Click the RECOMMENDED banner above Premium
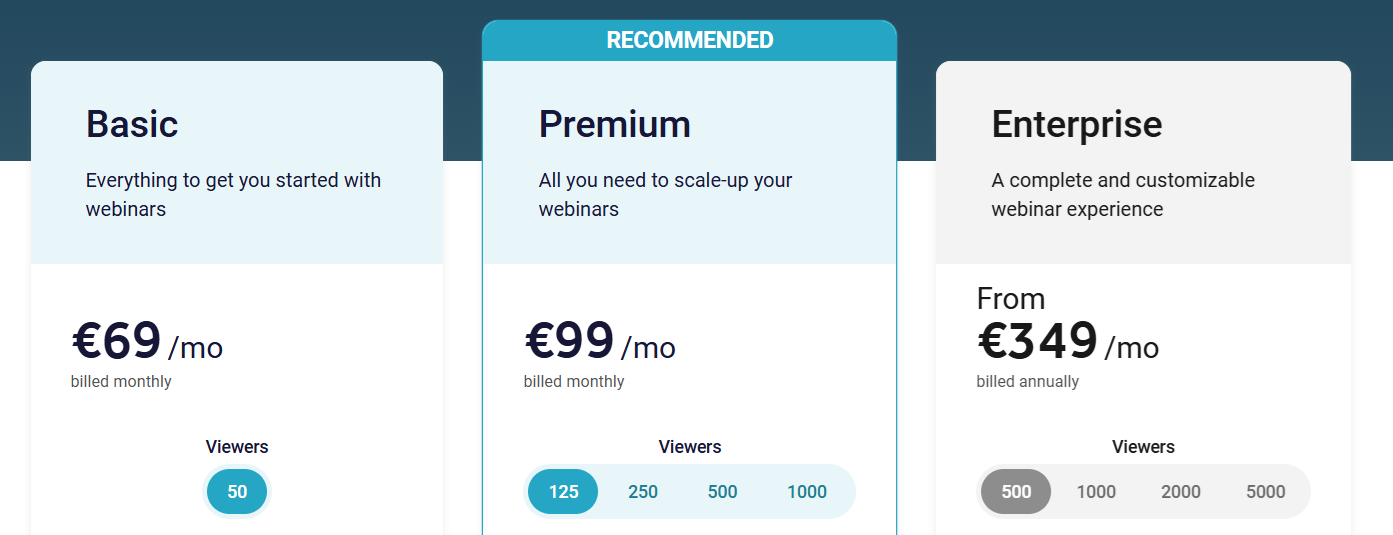 (689, 41)
